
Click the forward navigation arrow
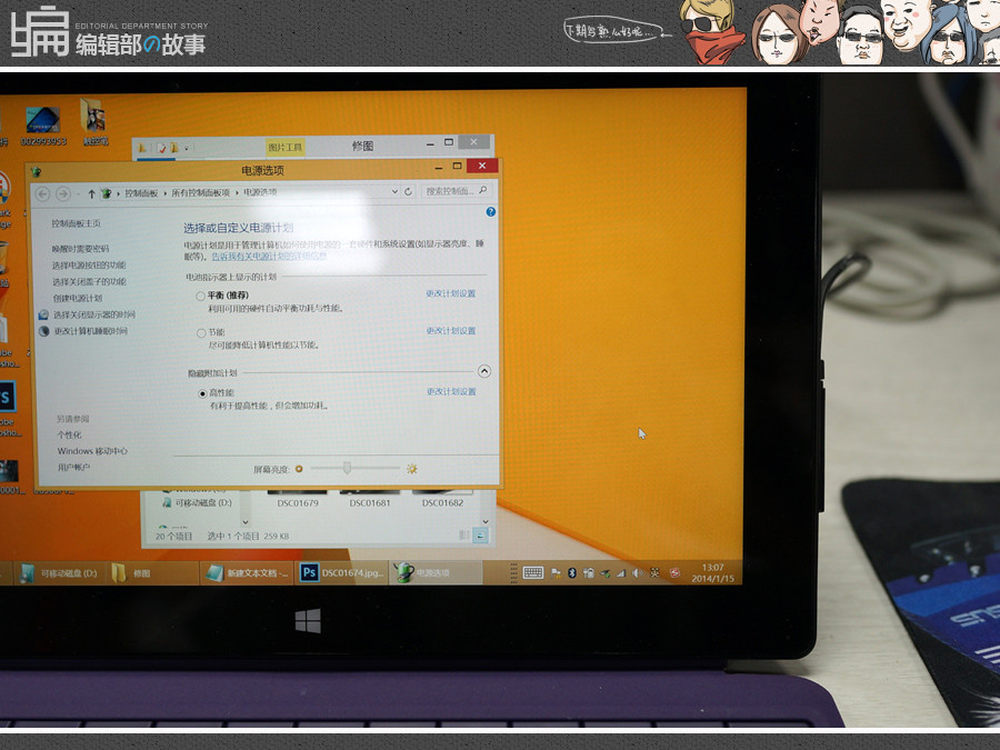click(x=62, y=193)
